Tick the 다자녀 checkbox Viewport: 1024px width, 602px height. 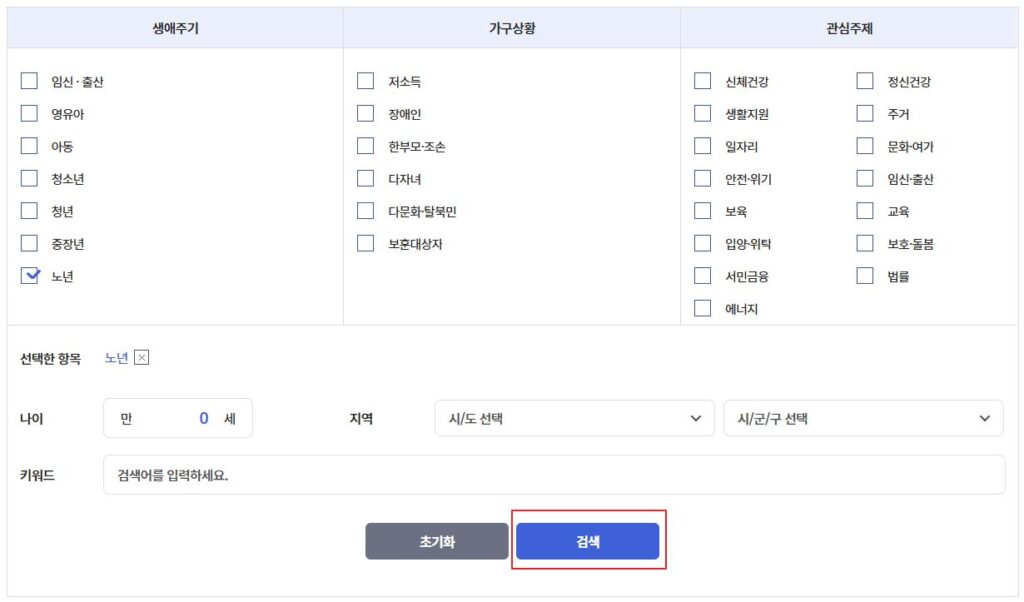(x=366, y=179)
